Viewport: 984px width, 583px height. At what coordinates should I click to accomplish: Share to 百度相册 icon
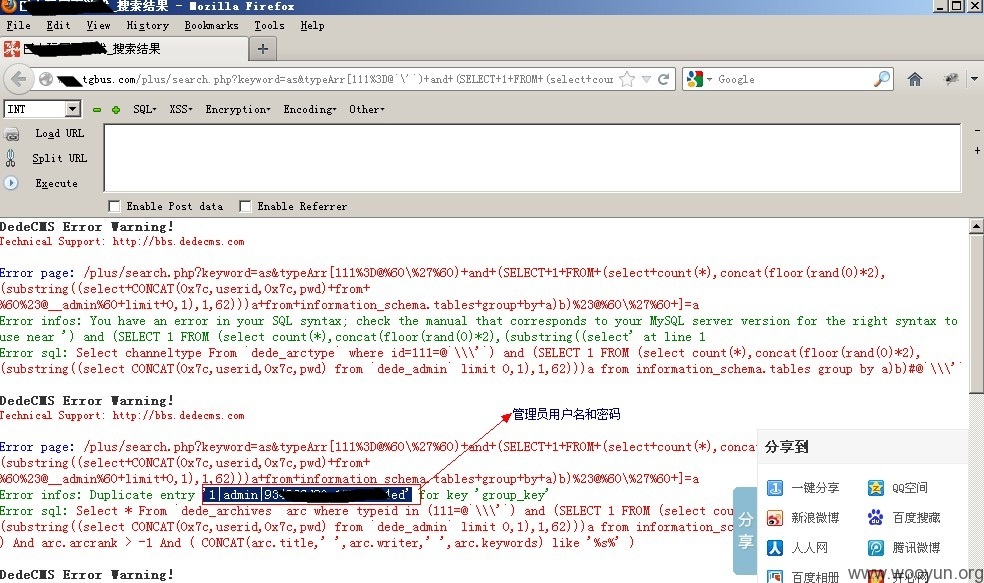775,576
